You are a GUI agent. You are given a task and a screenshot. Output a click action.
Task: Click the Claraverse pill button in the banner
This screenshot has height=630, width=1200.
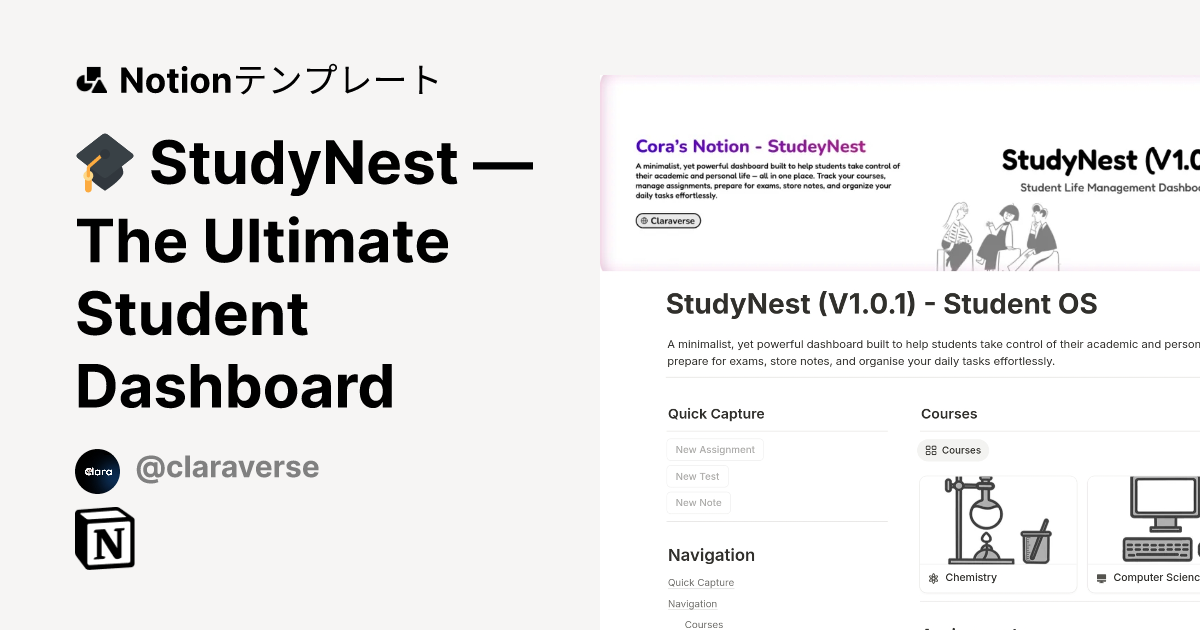click(x=668, y=220)
